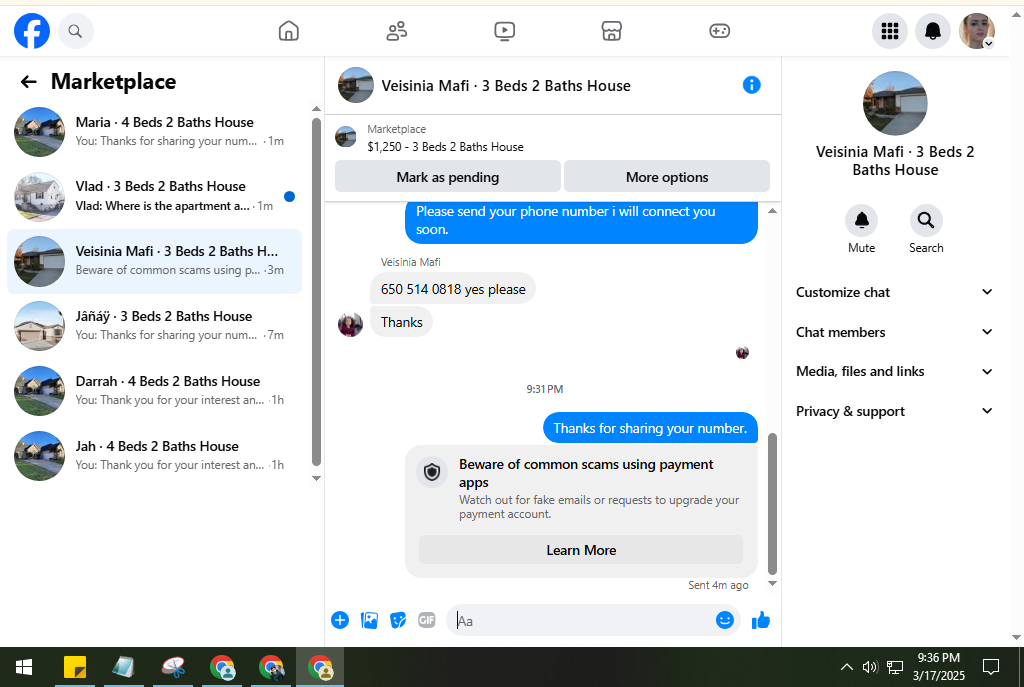Choose a sticker icon

point(398,620)
